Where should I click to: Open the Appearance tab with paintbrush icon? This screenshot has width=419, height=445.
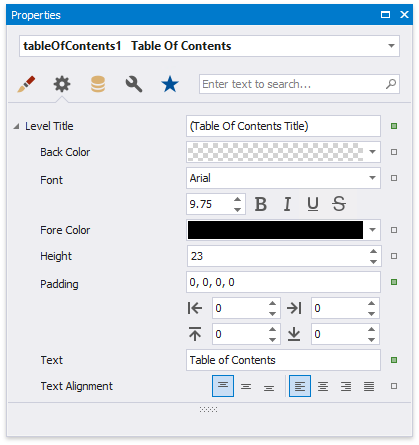(x=26, y=84)
